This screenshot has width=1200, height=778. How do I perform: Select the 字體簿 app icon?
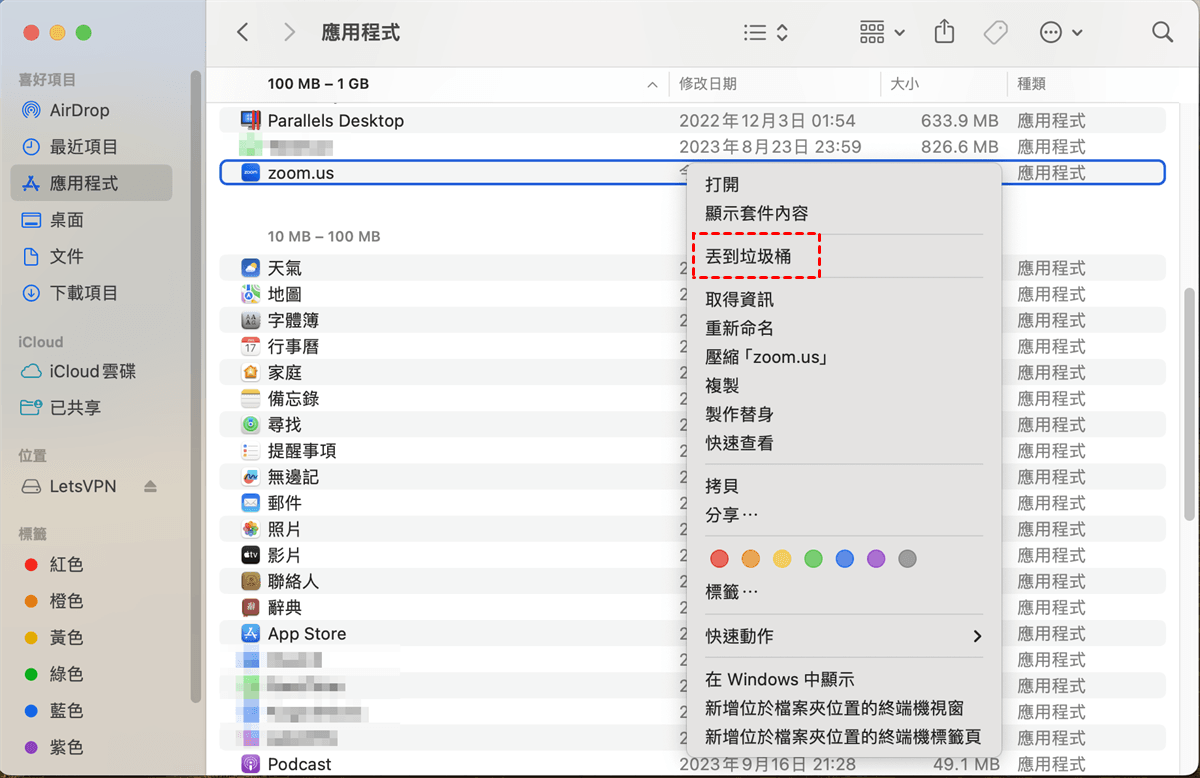click(250, 320)
